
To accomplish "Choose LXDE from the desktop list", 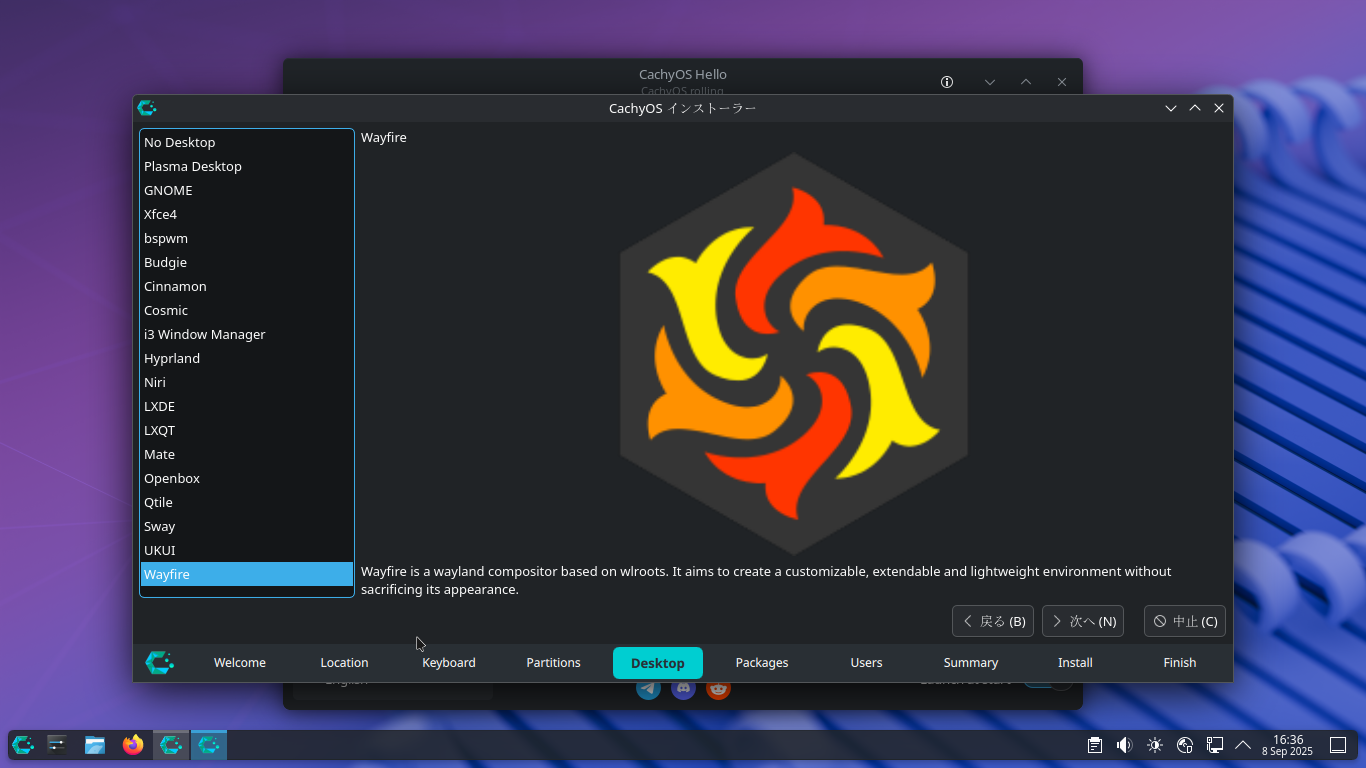I will [247, 406].
